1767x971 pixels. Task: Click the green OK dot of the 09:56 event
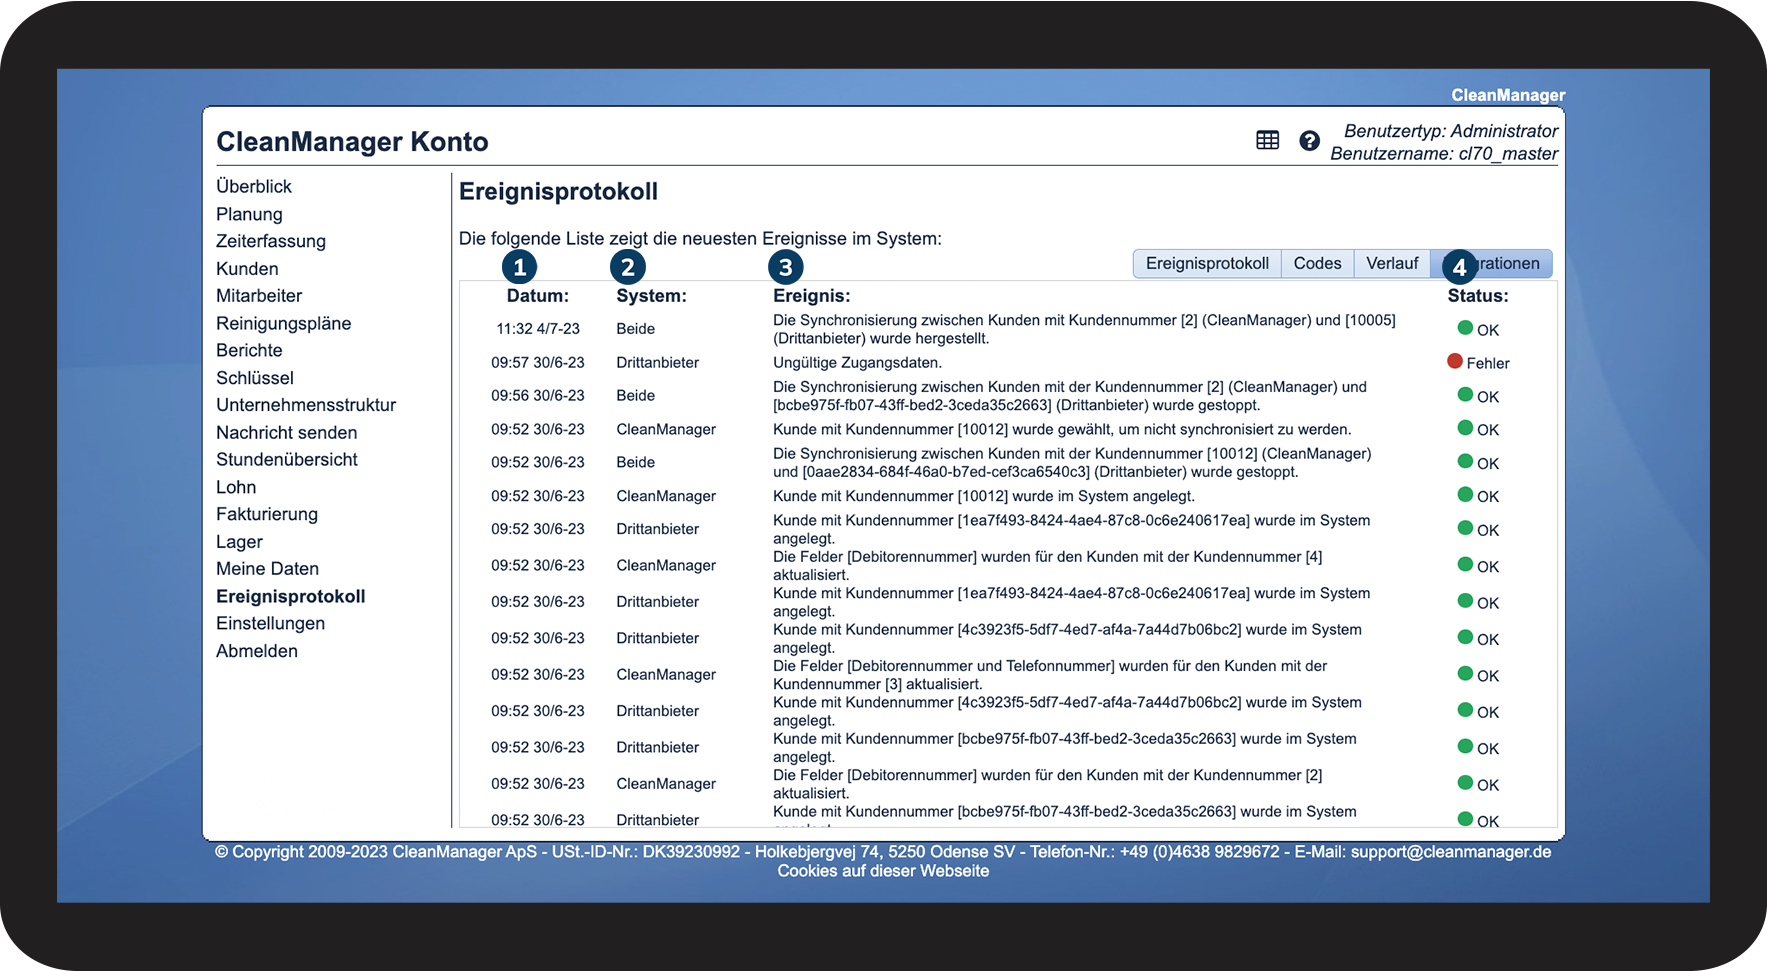pos(1465,395)
